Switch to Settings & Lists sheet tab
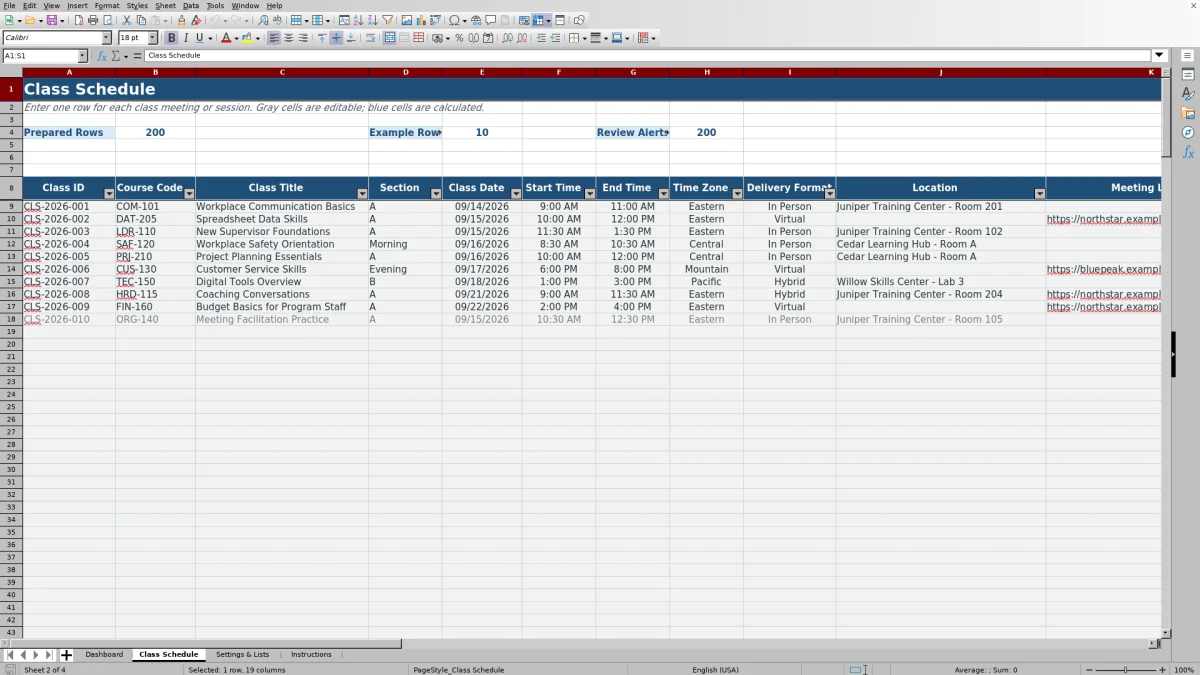 click(x=242, y=655)
